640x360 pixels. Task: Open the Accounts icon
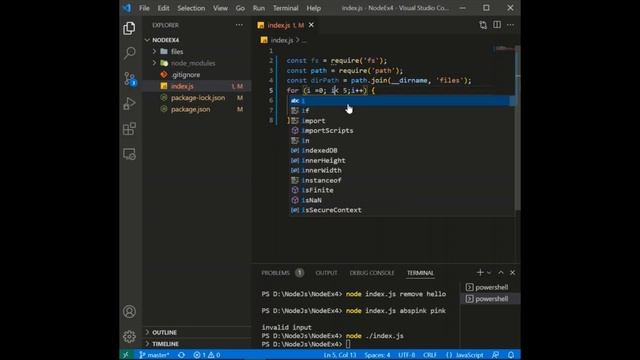pos(129,311)
